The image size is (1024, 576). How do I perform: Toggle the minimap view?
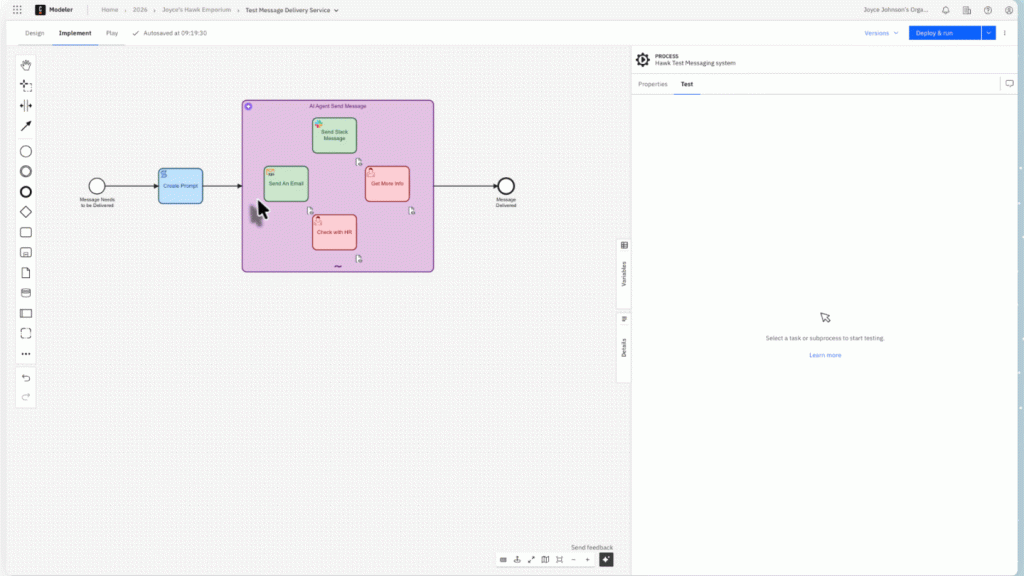point(545,560)
